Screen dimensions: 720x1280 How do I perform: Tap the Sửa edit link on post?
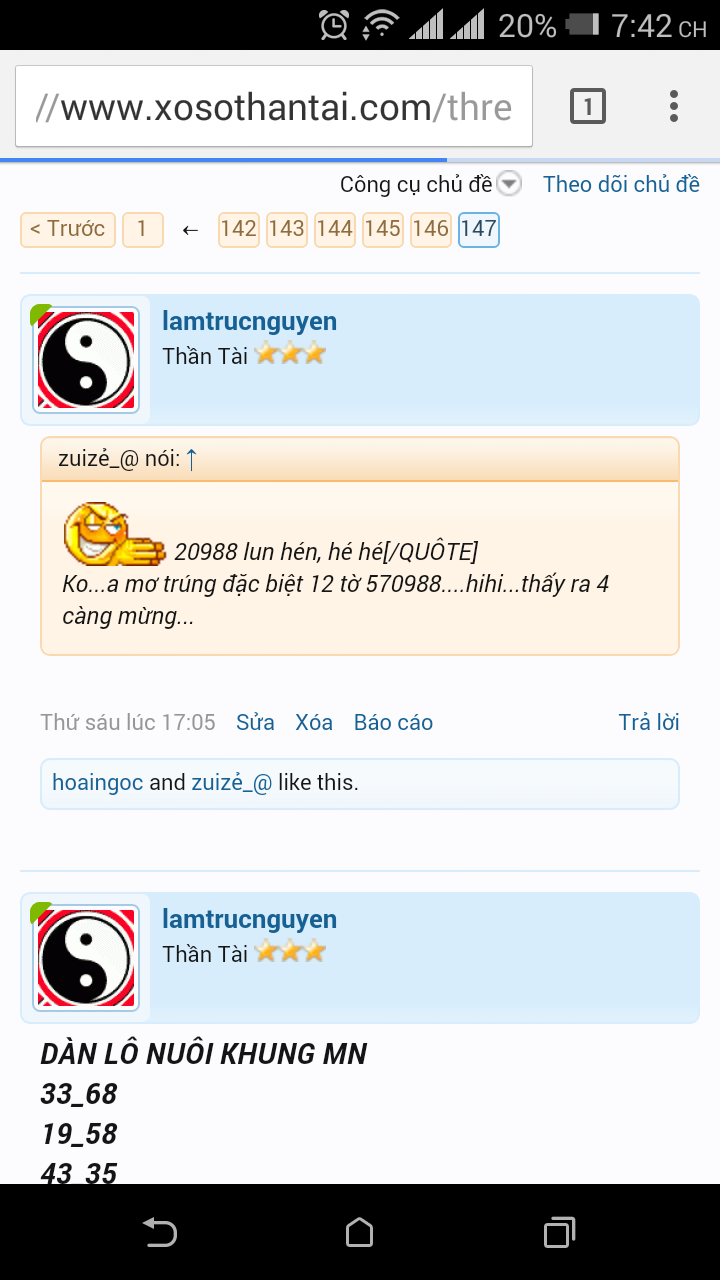(x=255, y=722)
